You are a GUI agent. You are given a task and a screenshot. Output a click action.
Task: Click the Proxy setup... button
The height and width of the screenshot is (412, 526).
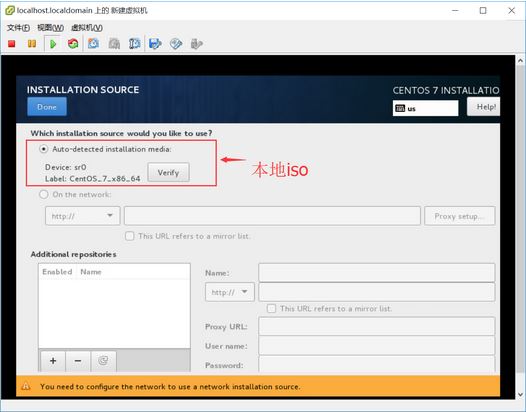460,216
